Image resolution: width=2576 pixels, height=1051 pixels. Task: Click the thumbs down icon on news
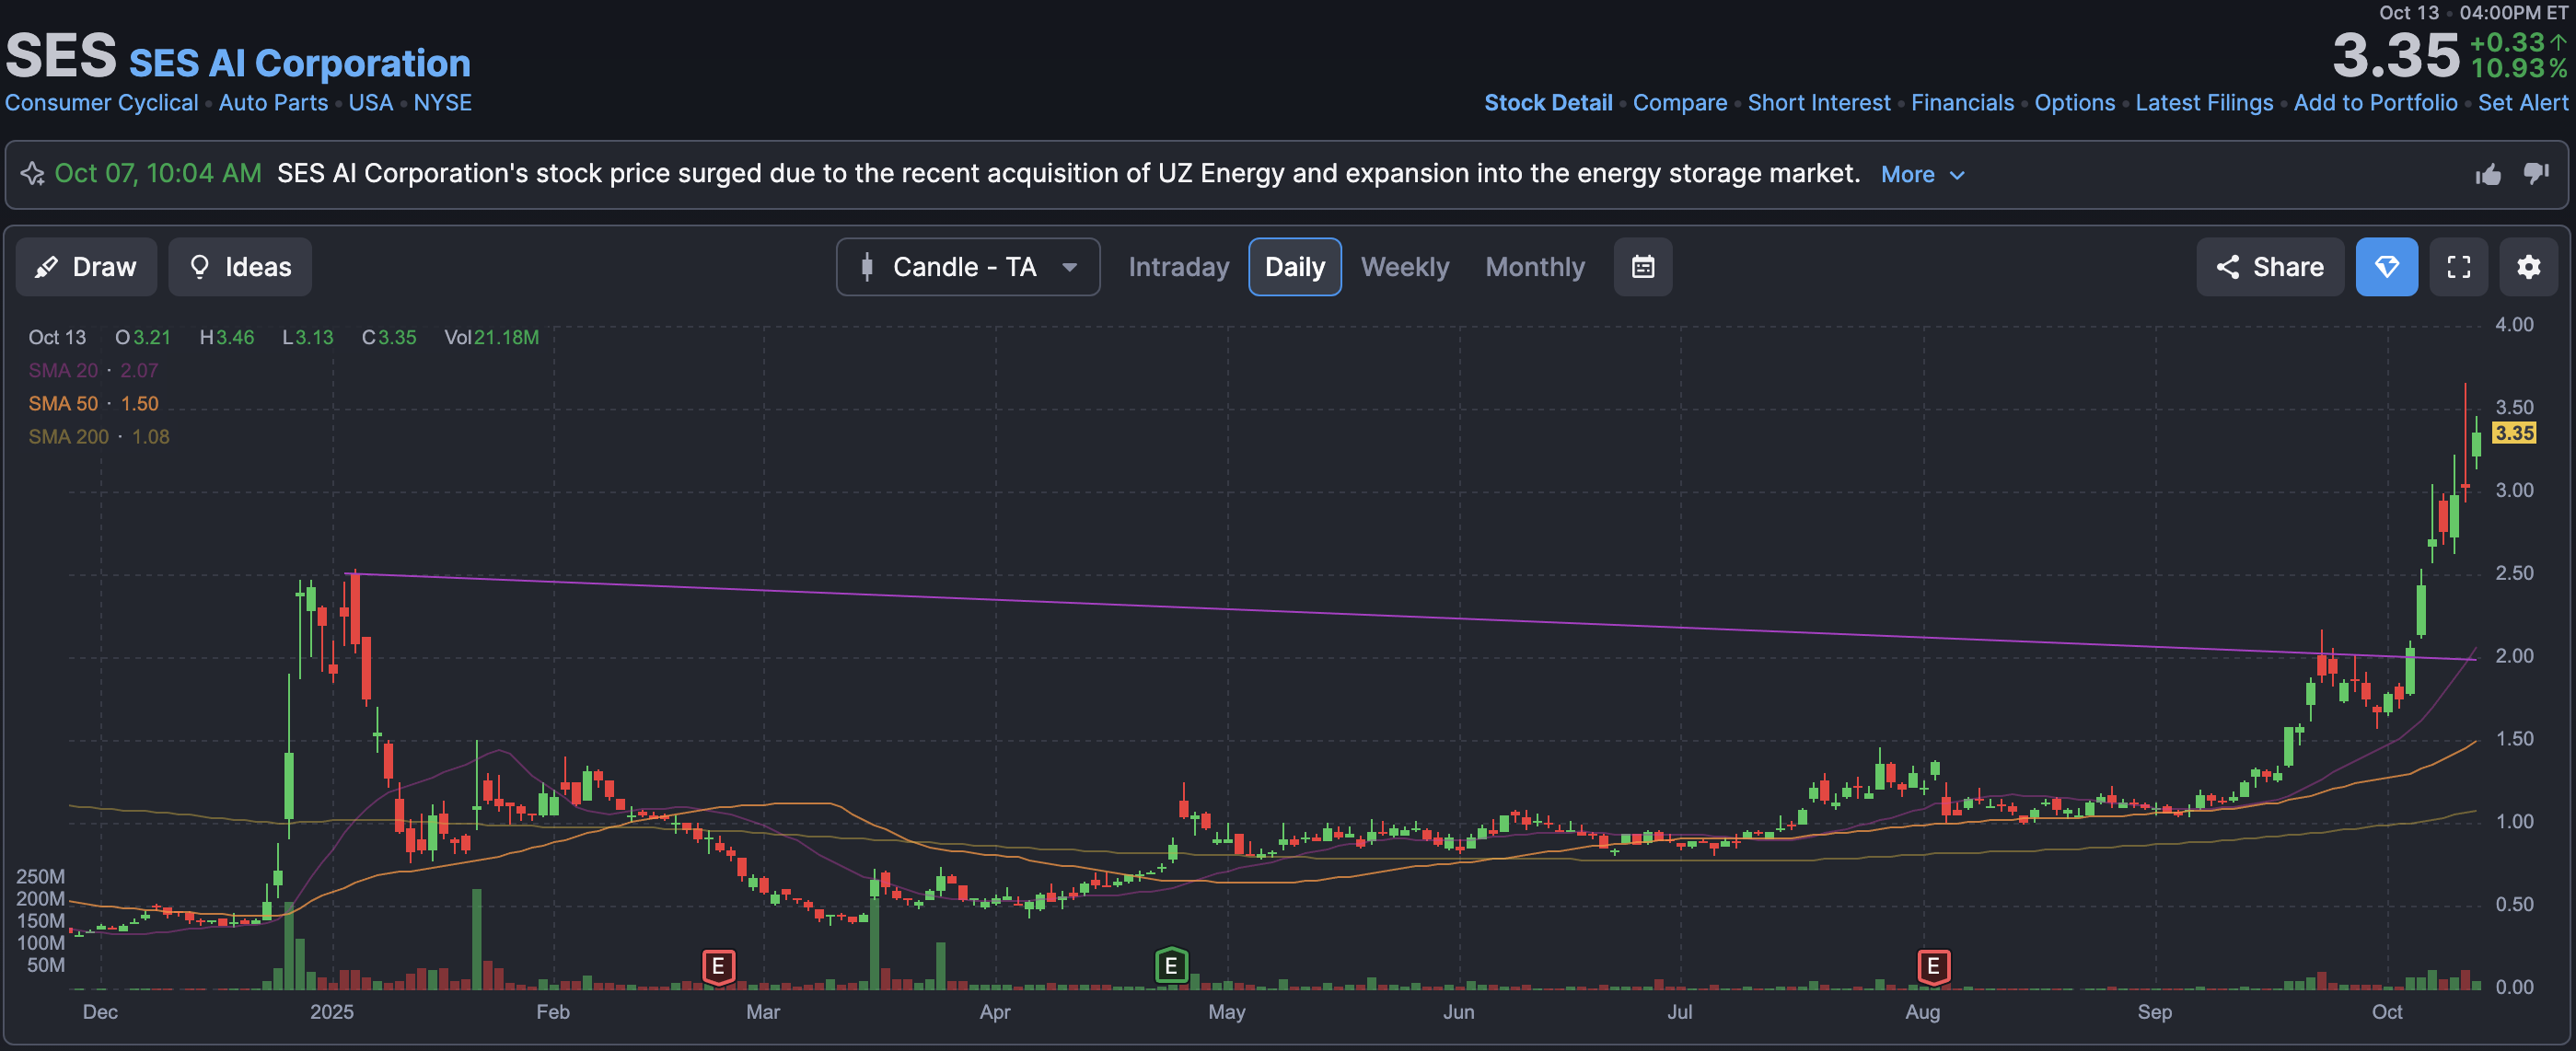2536,174
